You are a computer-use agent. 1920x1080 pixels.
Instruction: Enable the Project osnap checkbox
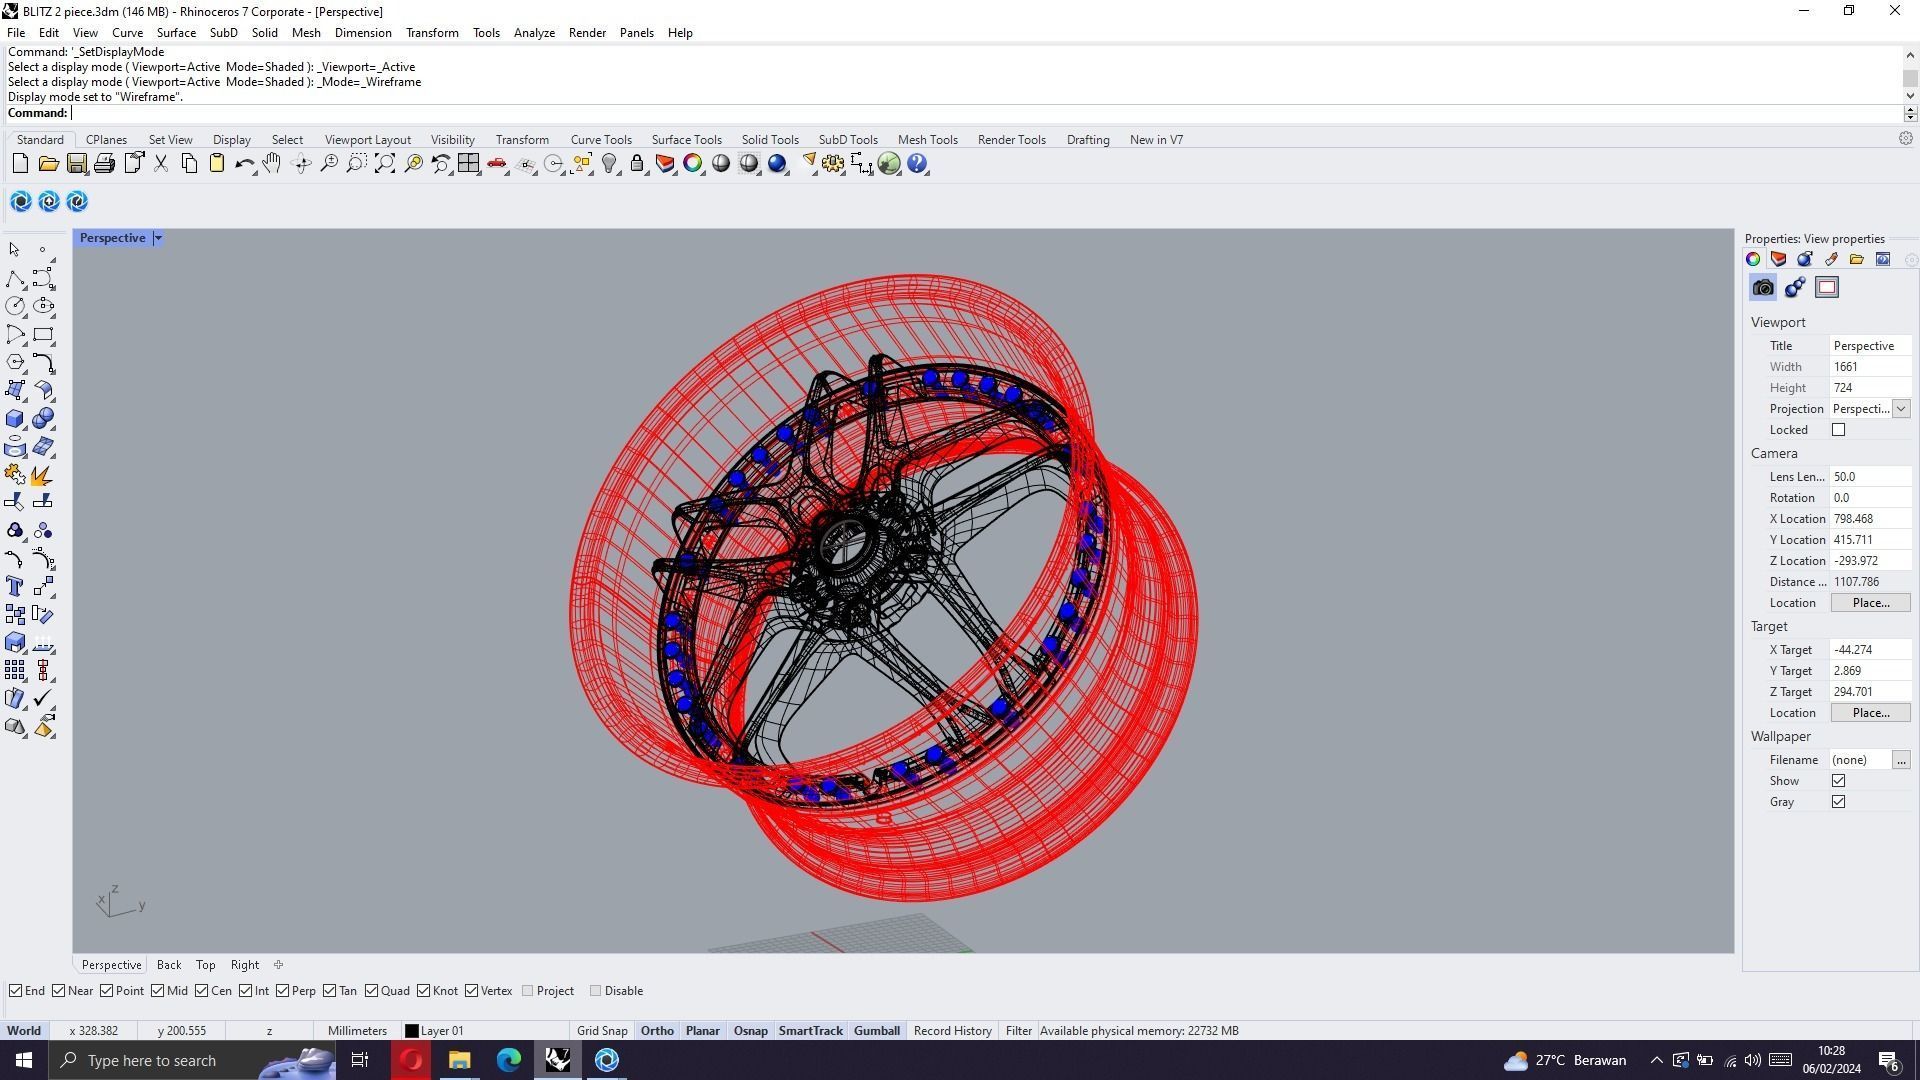coord(528,991)
